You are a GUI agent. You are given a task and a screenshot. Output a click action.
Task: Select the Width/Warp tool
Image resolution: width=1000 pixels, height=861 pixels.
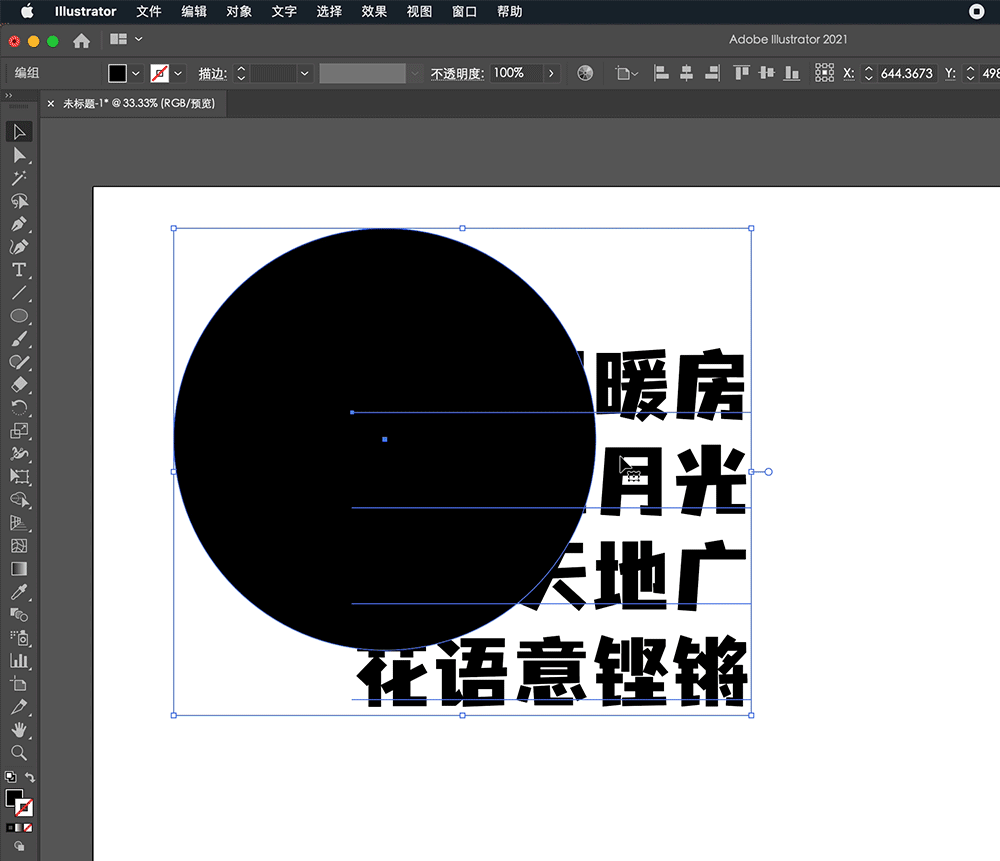click(x=19, y=453)
